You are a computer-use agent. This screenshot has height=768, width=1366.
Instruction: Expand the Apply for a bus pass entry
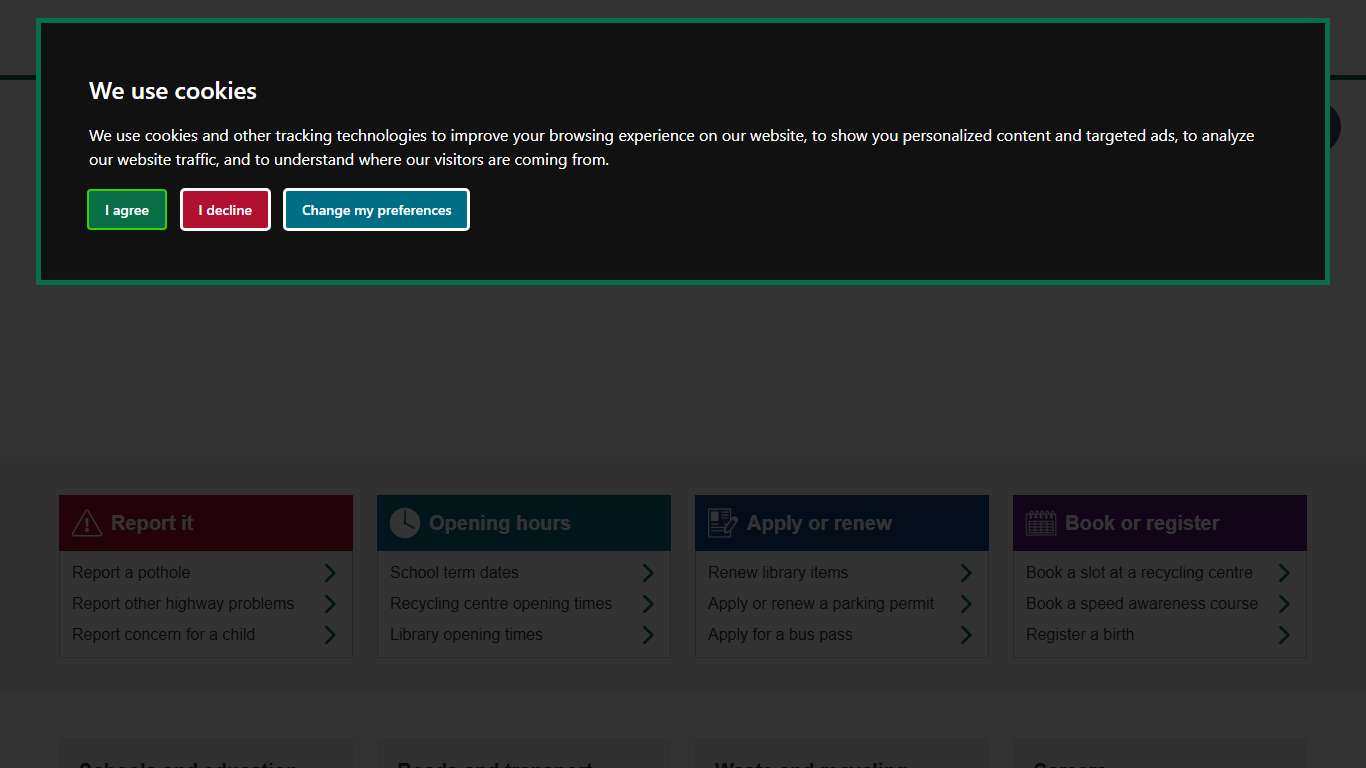780,634
